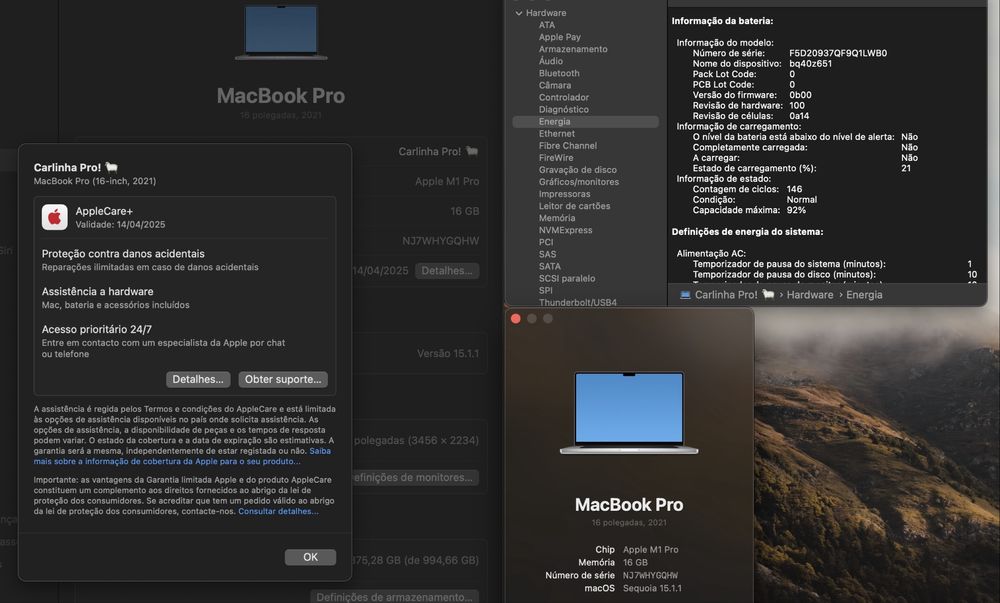The width and height of the screenshot is (1000, 603).
Task: Select Gráficos/monitores item
Action: point(578,182)
